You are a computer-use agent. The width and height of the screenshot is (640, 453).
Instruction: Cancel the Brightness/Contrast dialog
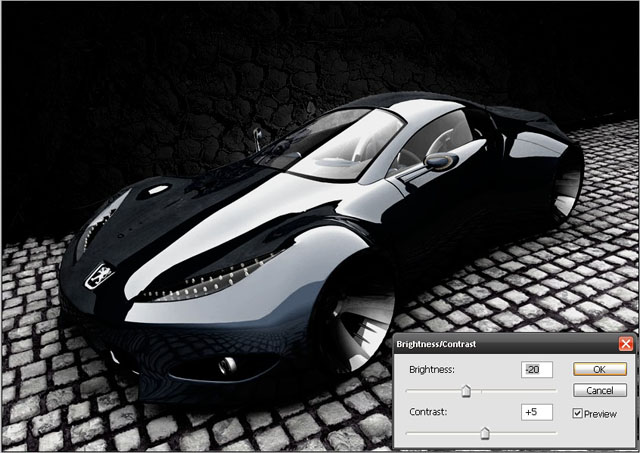pos(600,390)
